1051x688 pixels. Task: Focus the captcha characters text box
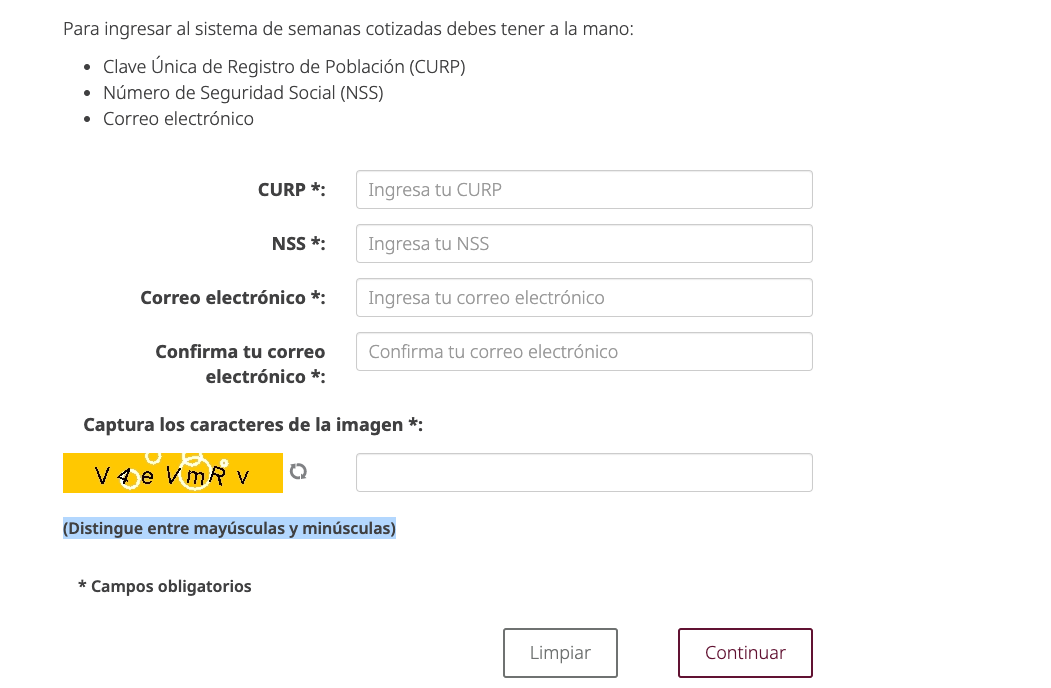click(x=584, y=473)
